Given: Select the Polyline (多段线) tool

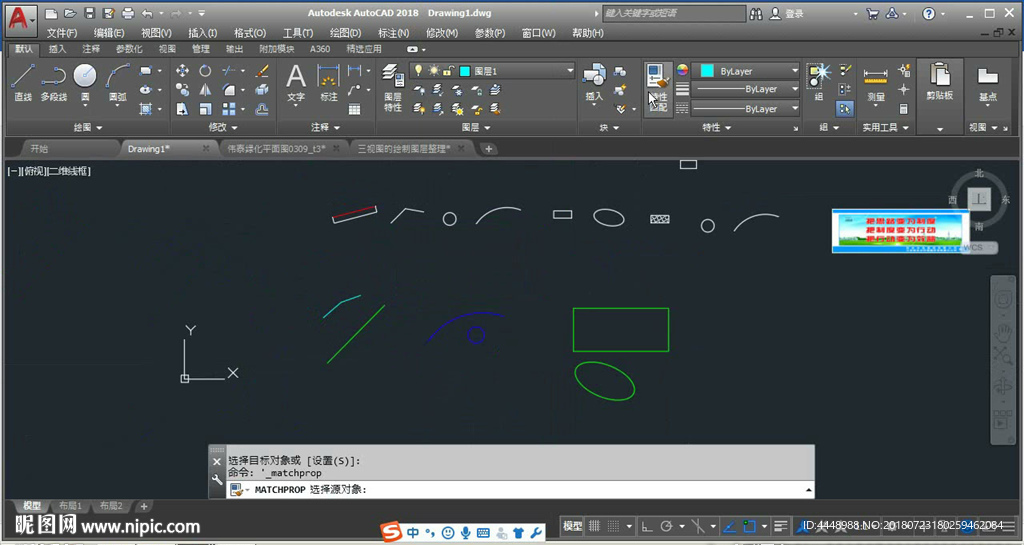Looking at the screenshot, I should coord(54,82).
